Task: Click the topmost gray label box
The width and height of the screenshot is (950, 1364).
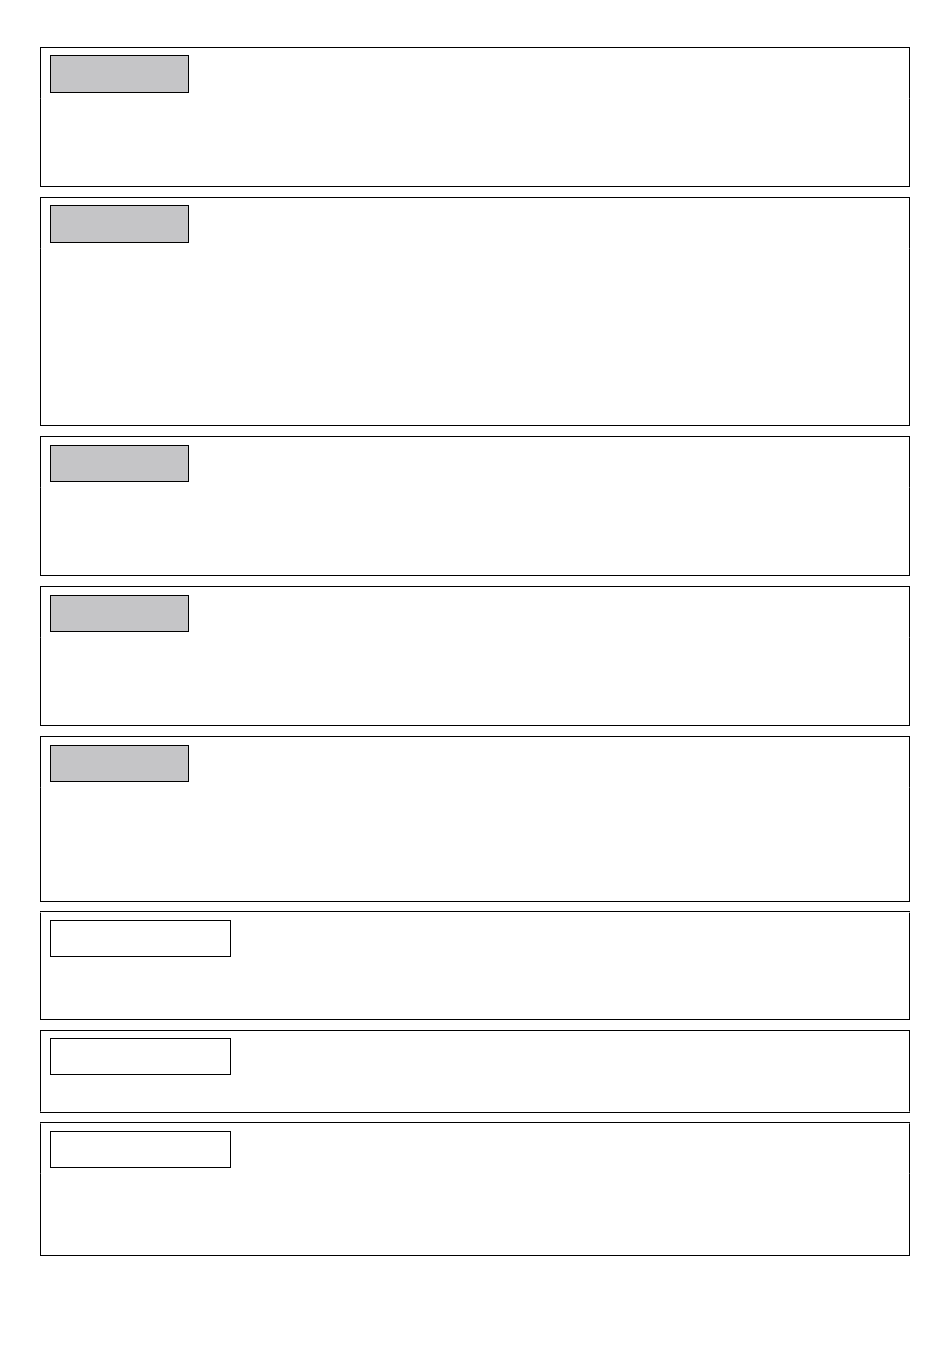Action: coord(119,74)
